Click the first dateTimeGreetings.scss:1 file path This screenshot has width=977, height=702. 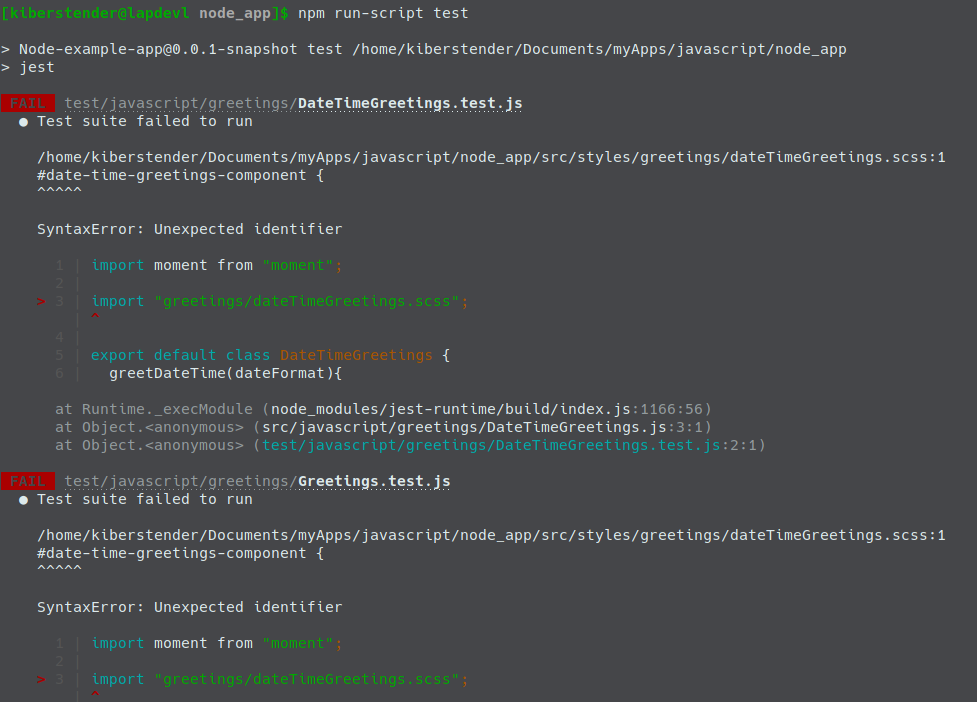click(491, 157)
